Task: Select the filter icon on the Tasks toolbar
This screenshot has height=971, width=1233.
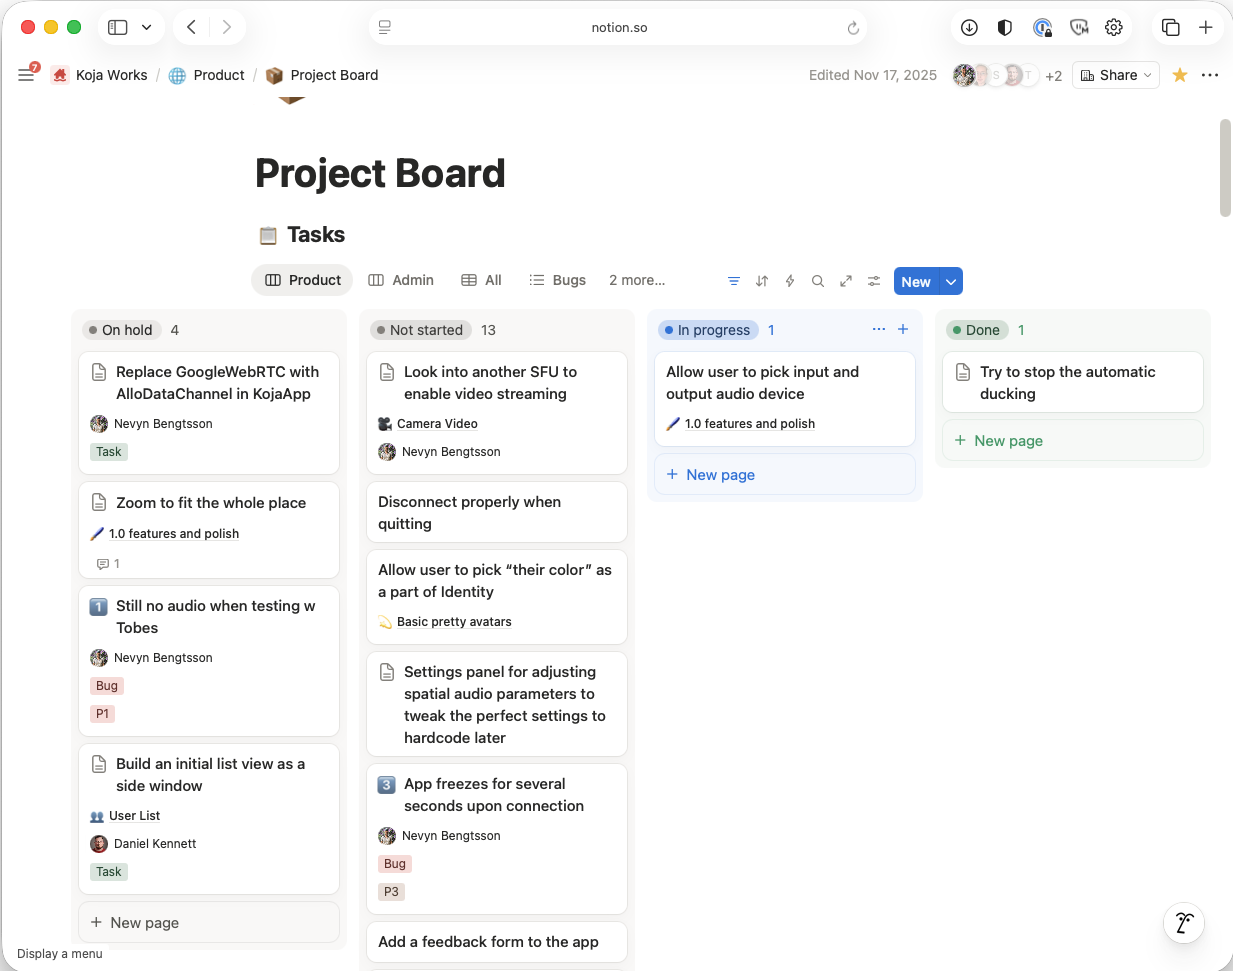Action: click(735, 281)
